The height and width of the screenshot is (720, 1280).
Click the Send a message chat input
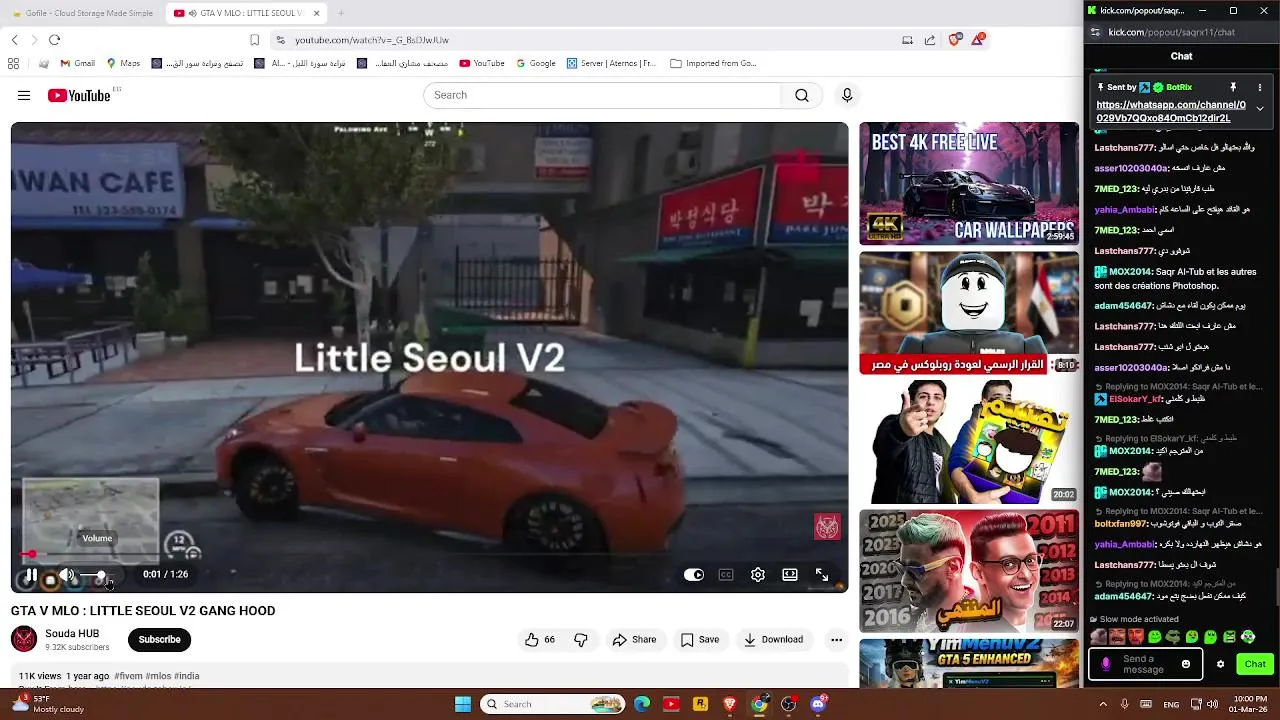(1145, 664)
